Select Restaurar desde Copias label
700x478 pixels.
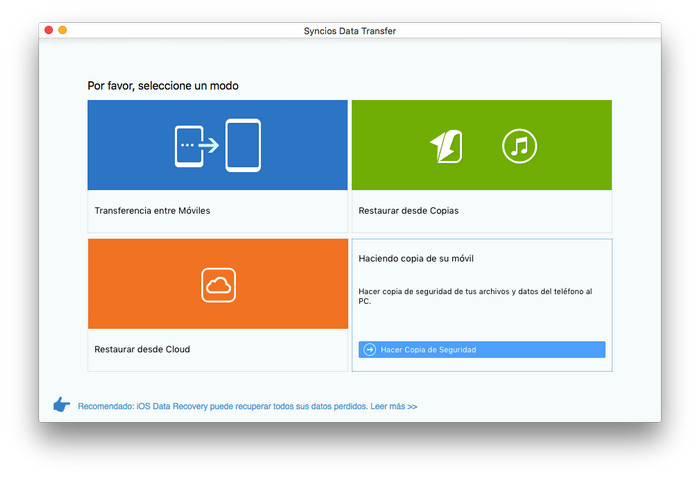point(408,211)
